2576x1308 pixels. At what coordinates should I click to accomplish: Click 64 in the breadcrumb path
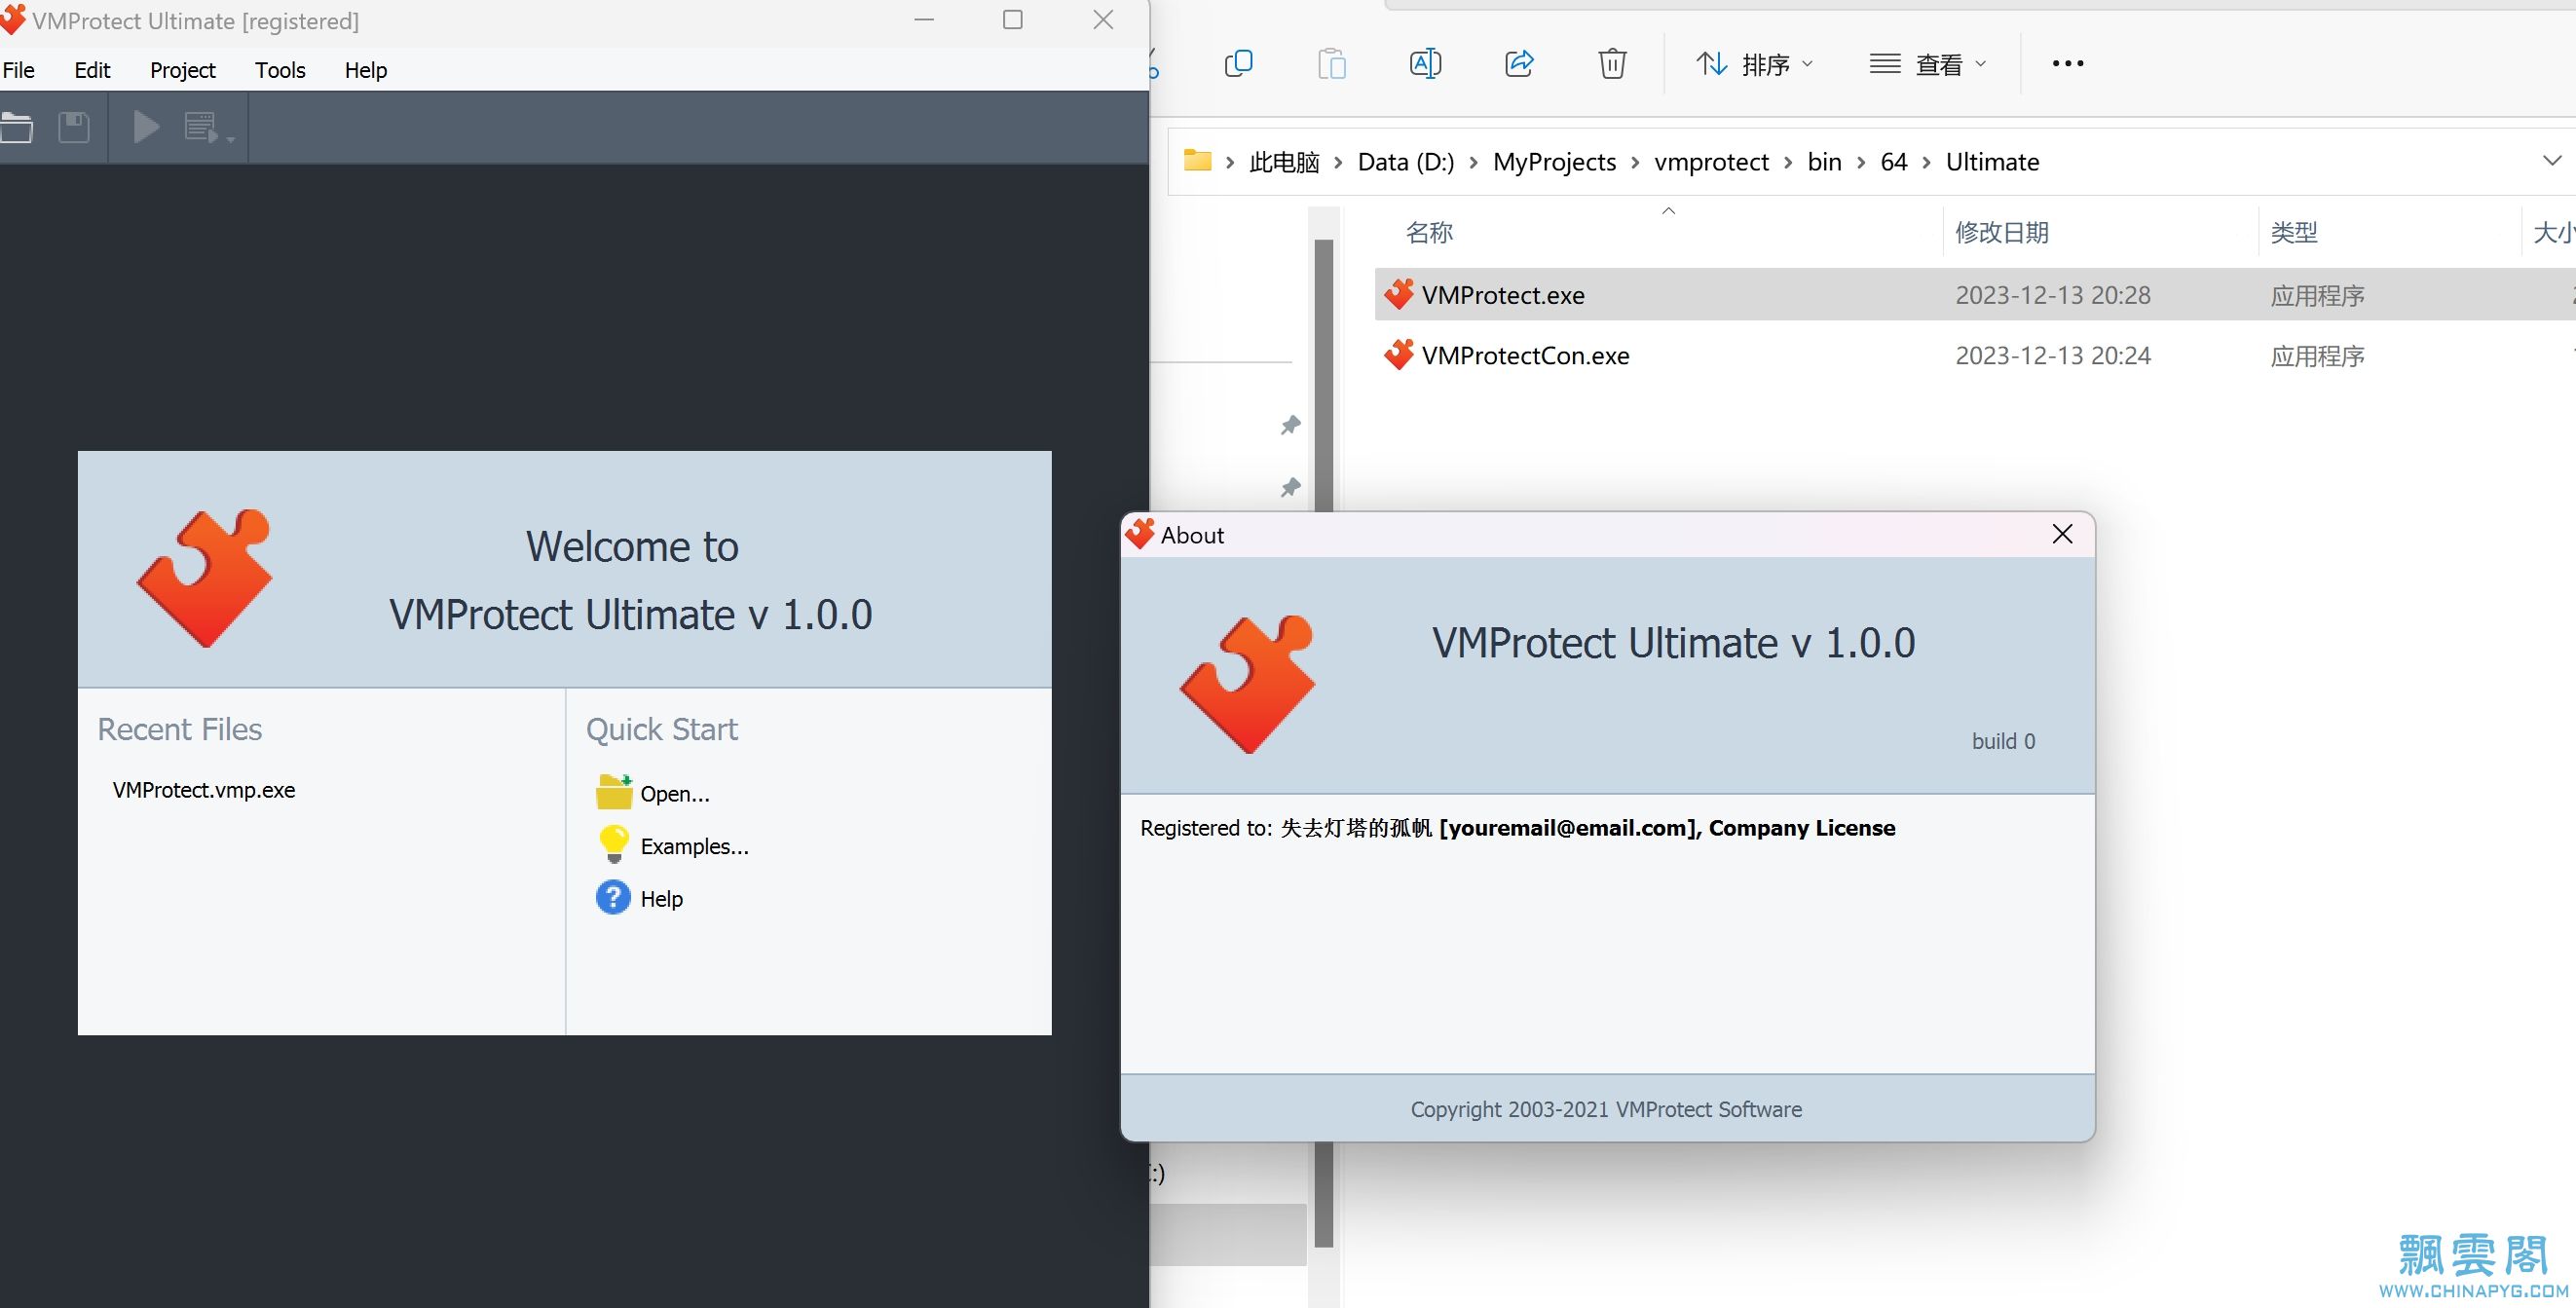click(1894, 162)
